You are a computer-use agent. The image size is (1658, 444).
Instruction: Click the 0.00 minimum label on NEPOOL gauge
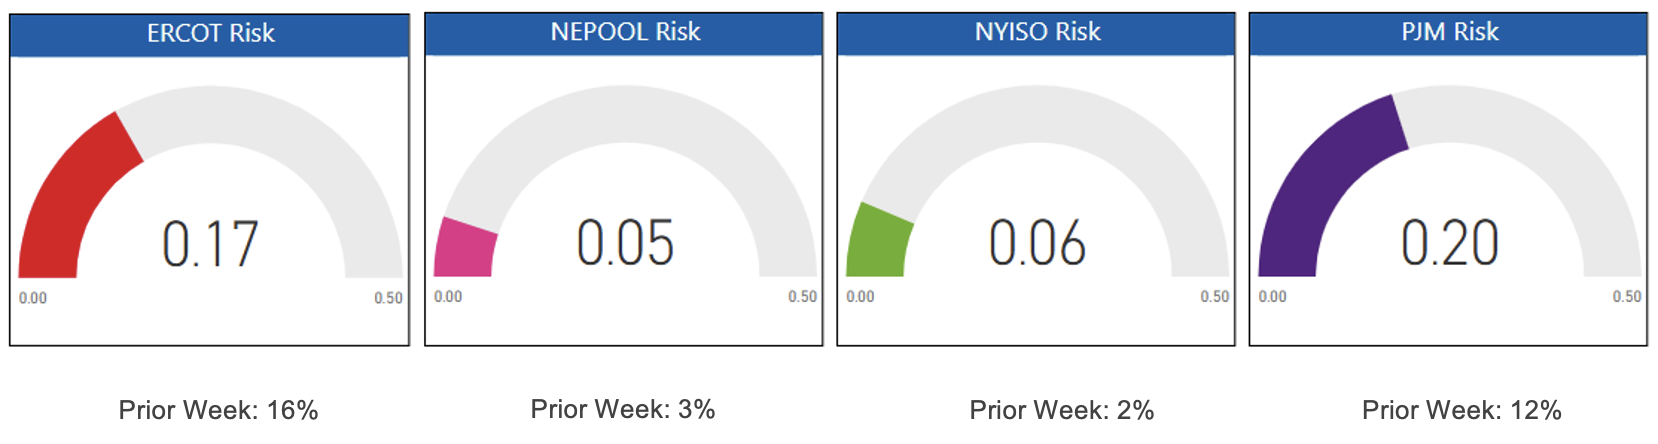(448, 297)
